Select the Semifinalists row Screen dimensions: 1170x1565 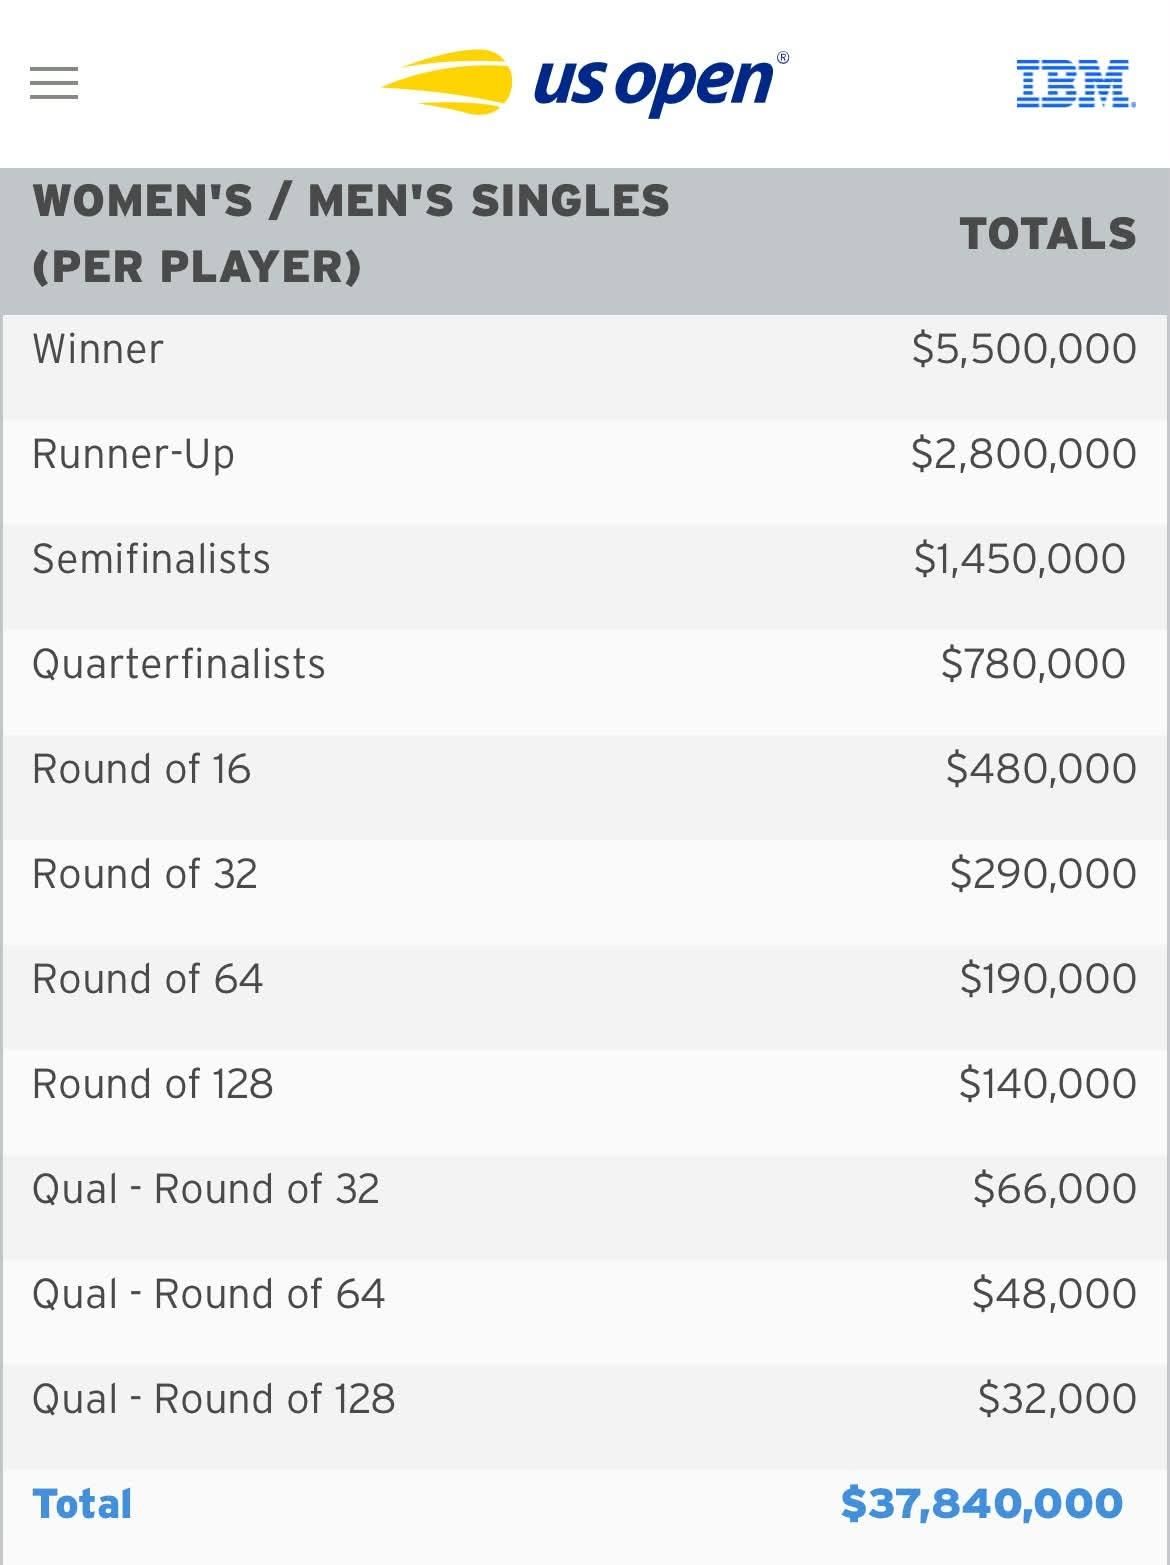(585, 559)
